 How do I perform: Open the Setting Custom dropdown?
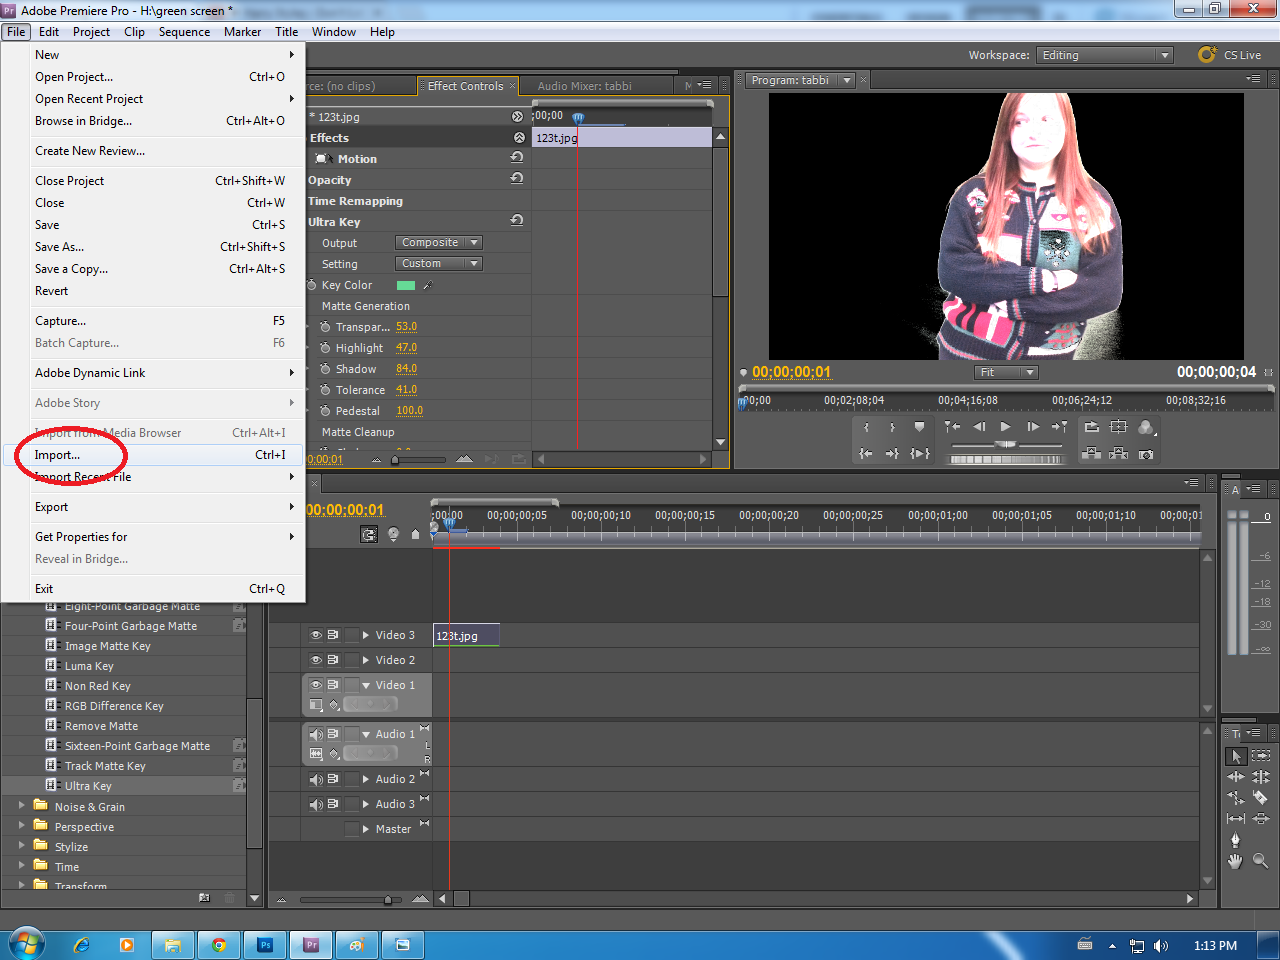coord(439,264)
